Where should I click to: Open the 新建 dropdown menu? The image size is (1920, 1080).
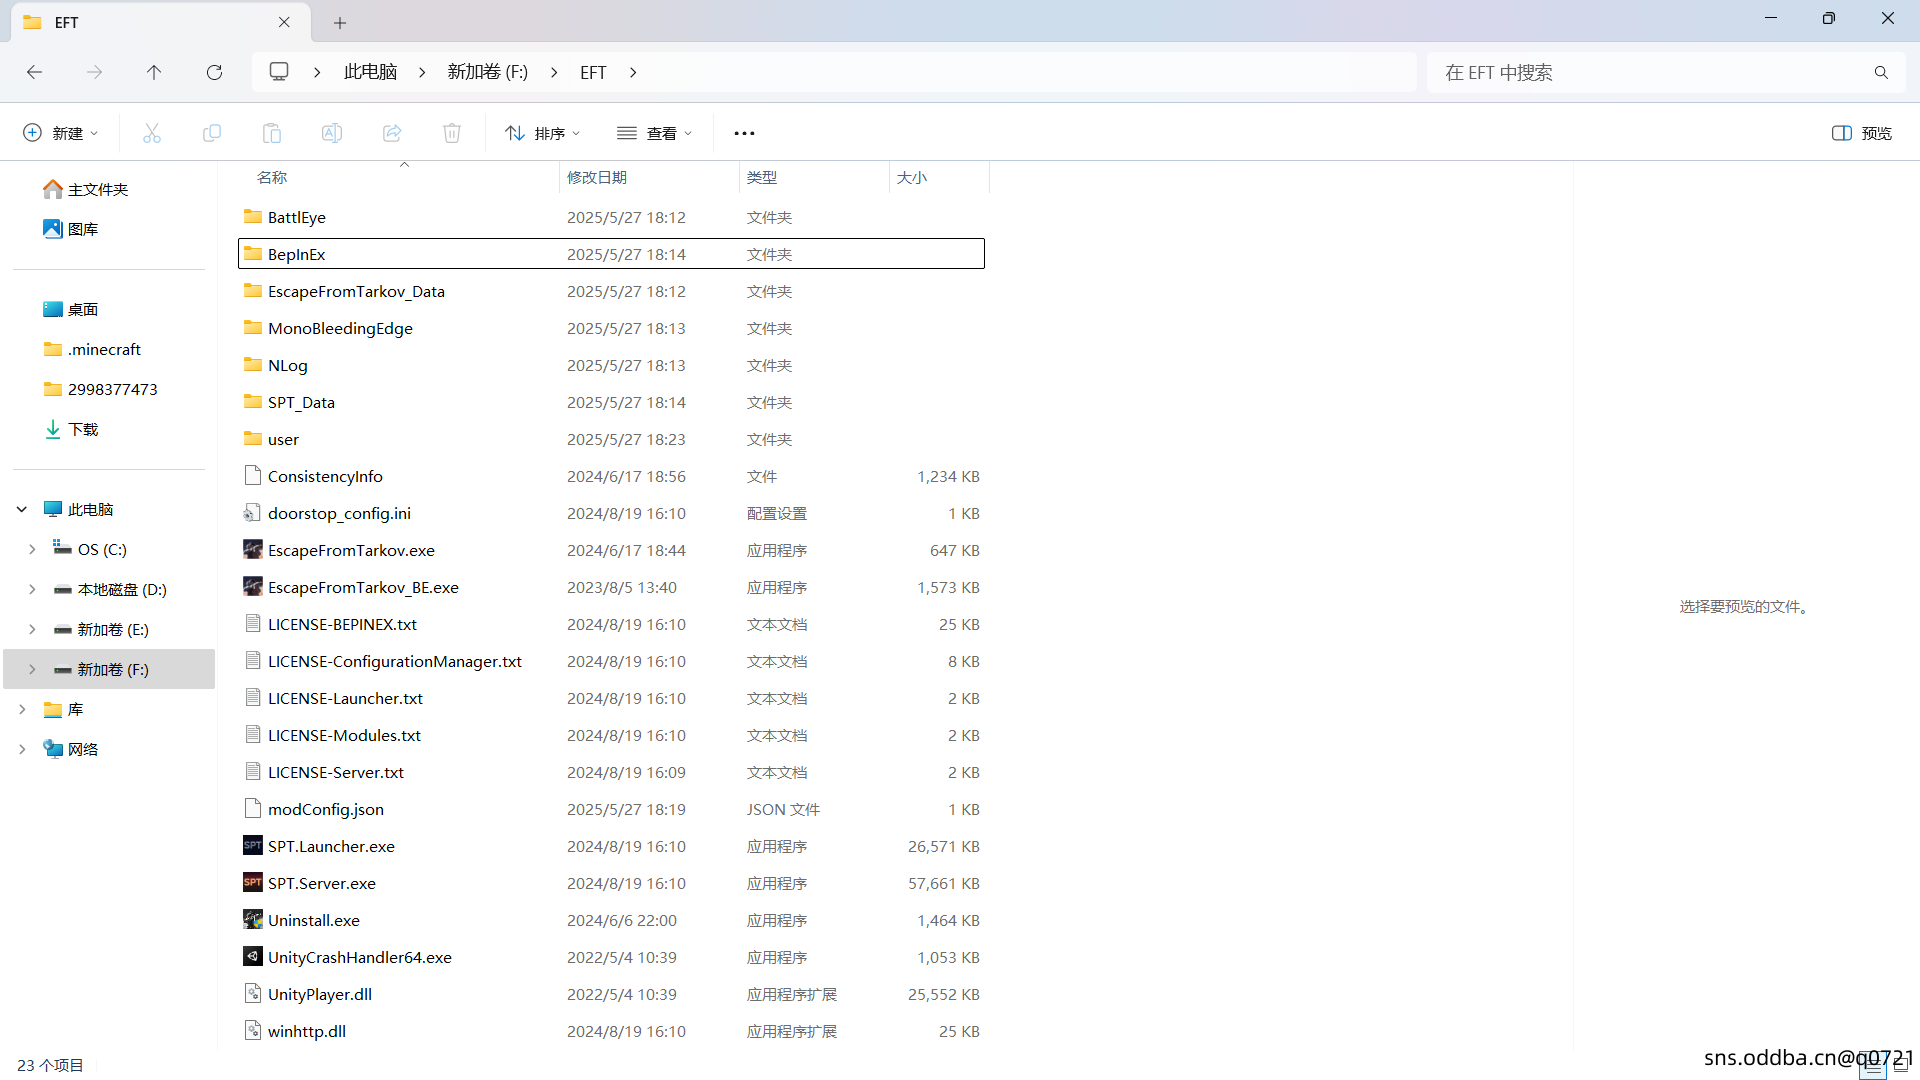click(x=61, y=133)
